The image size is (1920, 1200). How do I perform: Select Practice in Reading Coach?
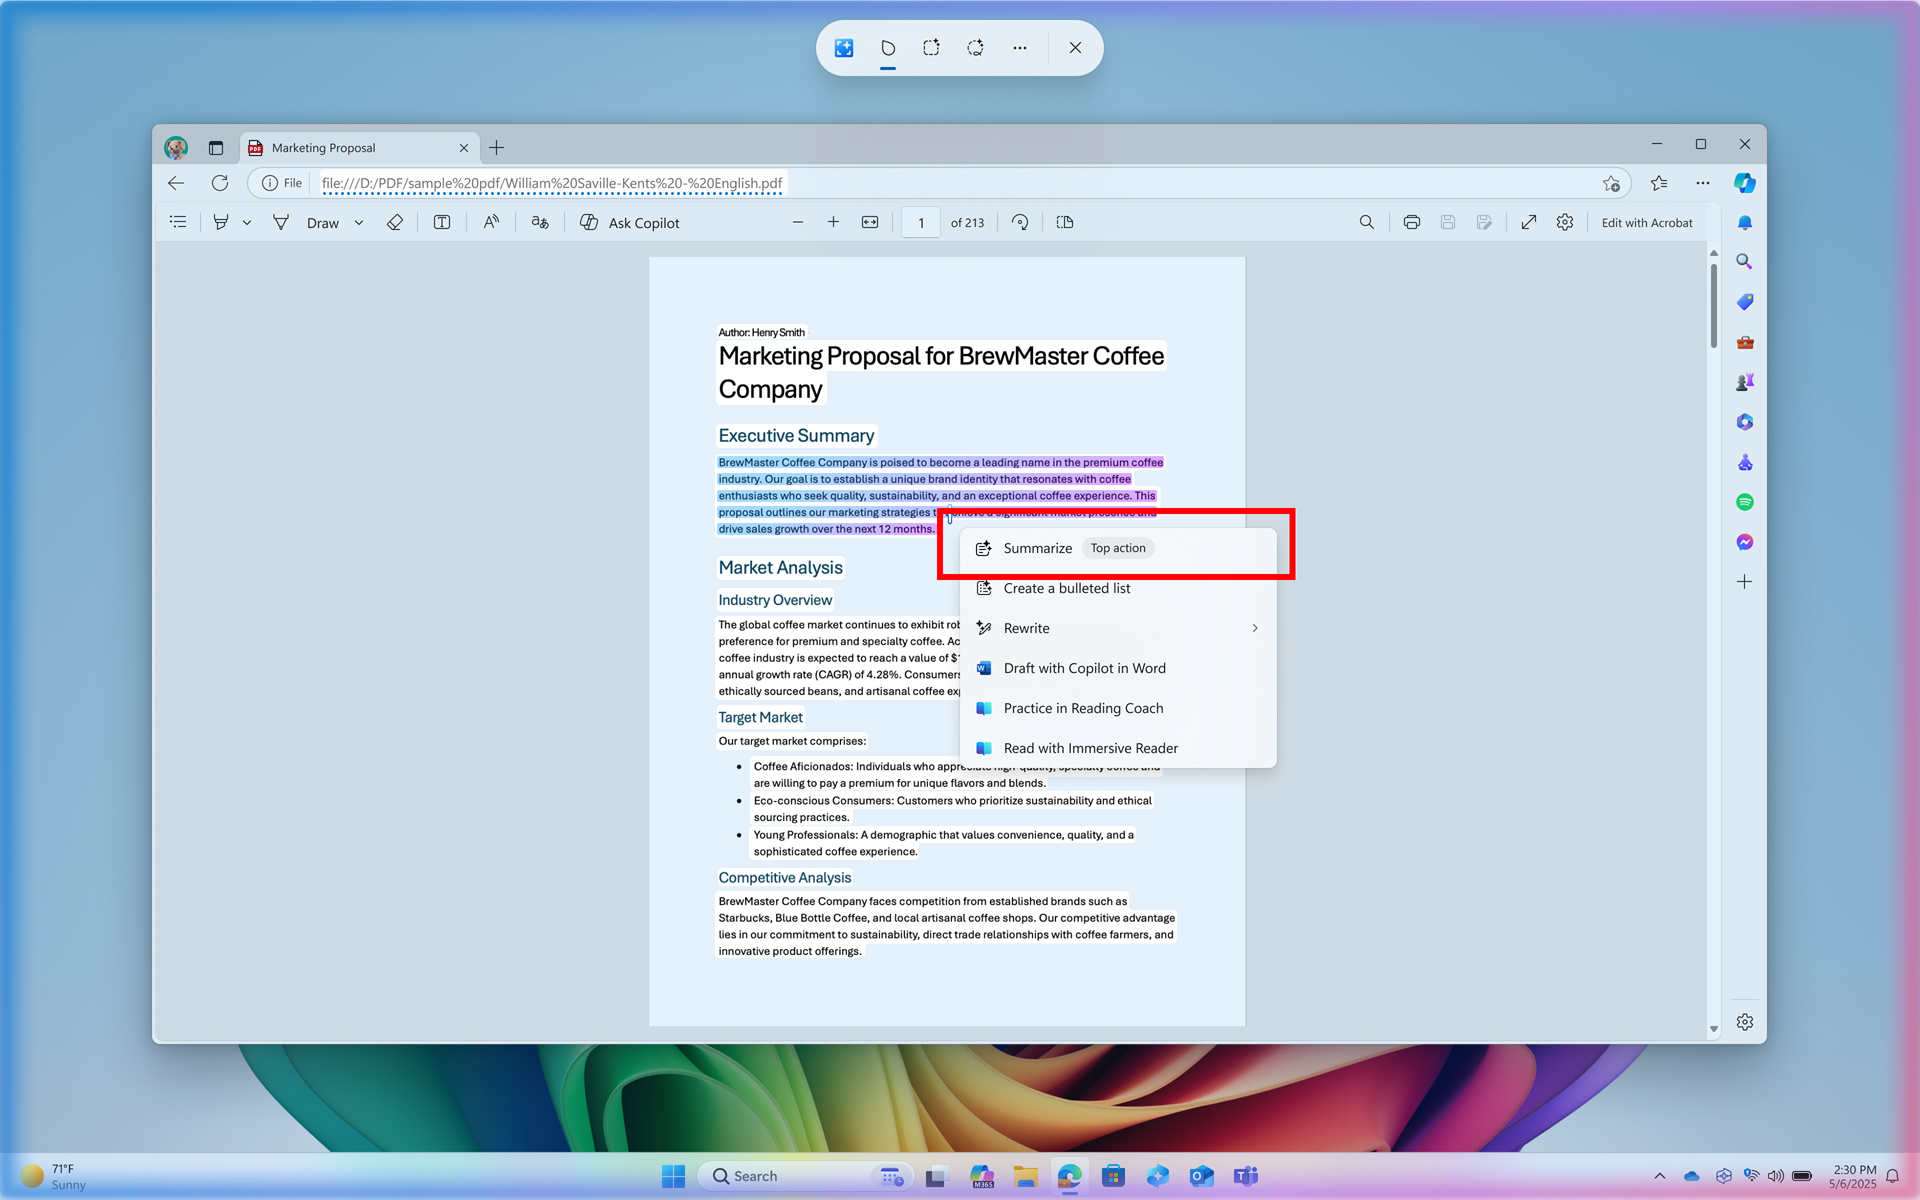click(x=1083, y=708)
